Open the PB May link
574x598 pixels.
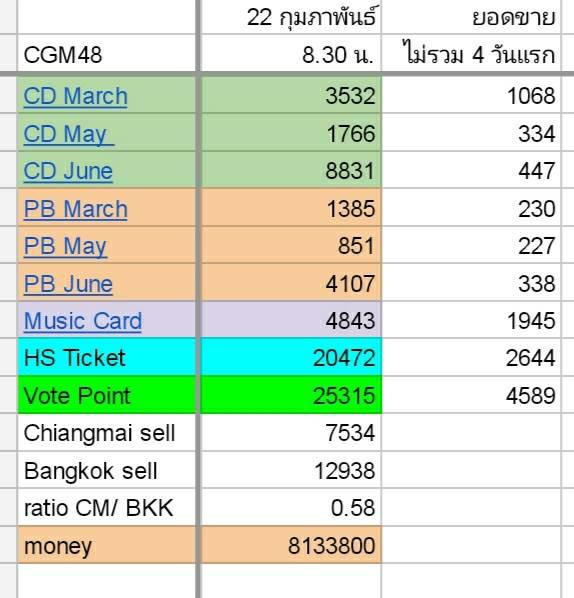click(65, 246)
